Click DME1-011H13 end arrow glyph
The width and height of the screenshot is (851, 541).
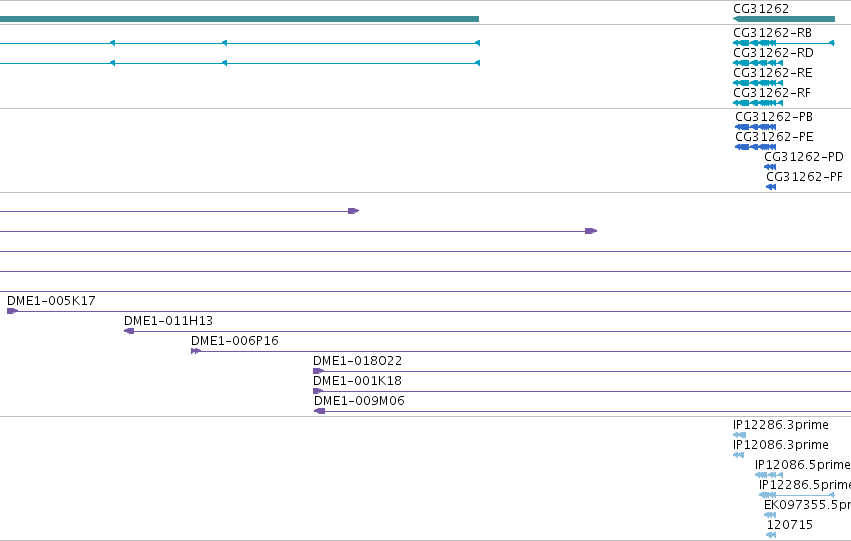tap(129, 331)
